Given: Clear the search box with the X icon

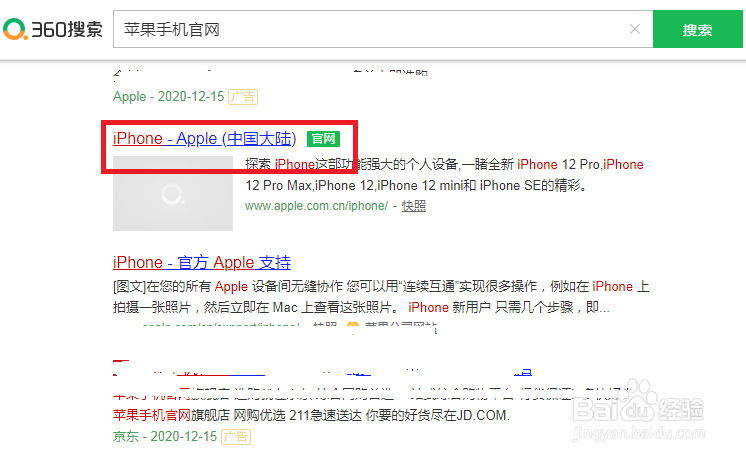Looking at the screenshot, I should pos(635,29).
